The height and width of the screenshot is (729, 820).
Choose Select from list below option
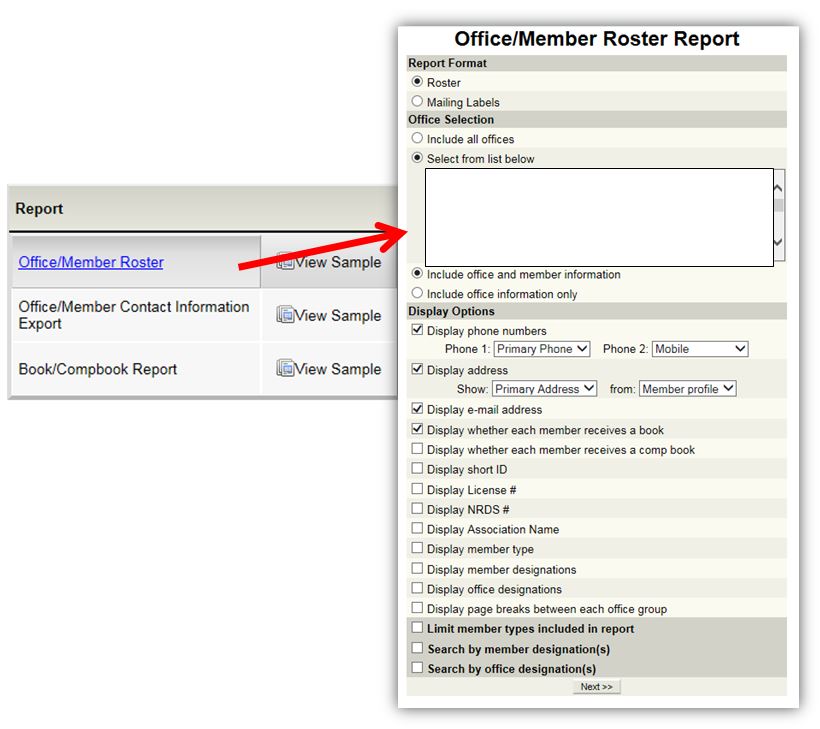(417, 157)
